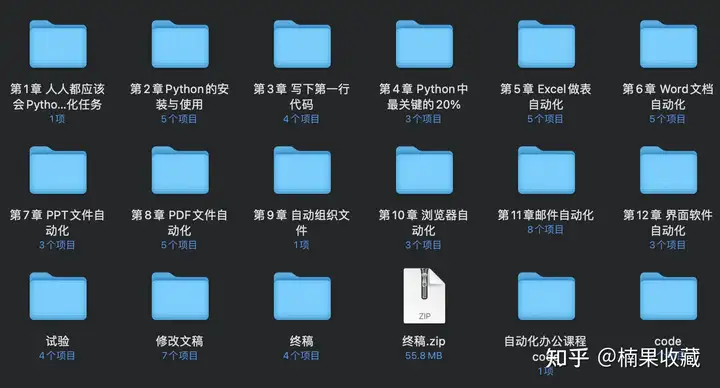Click the name text 第2章 Python的安装与使用
This screenshot has height=388, width=720.
179,96
